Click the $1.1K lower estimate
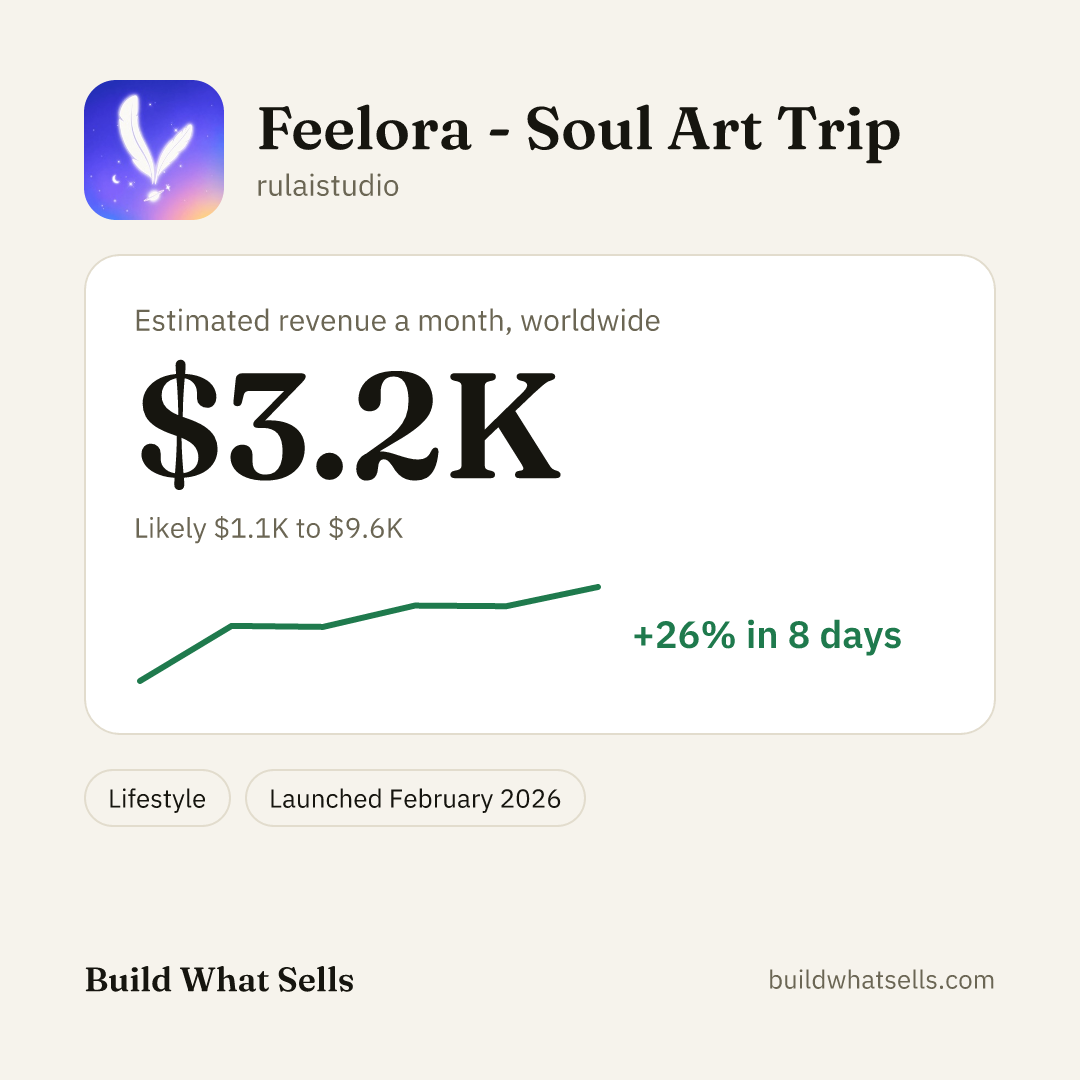Screen dimensions: 1080x1080 251,528
